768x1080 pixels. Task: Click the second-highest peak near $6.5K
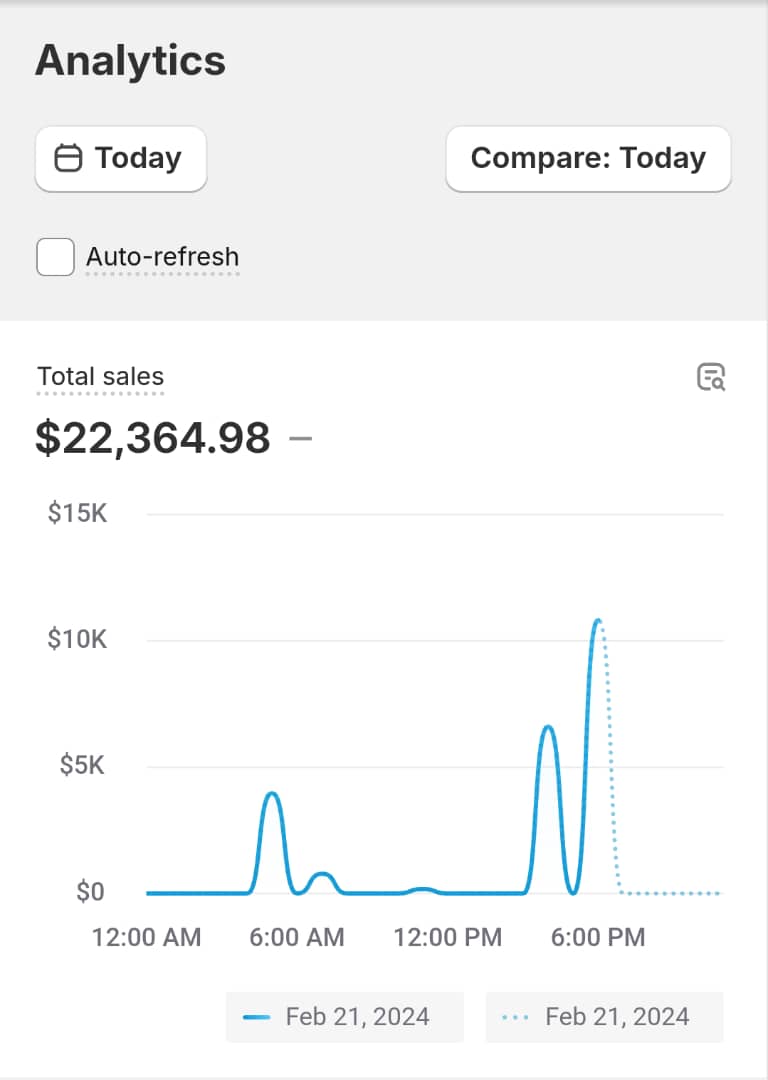pos(548,727)
